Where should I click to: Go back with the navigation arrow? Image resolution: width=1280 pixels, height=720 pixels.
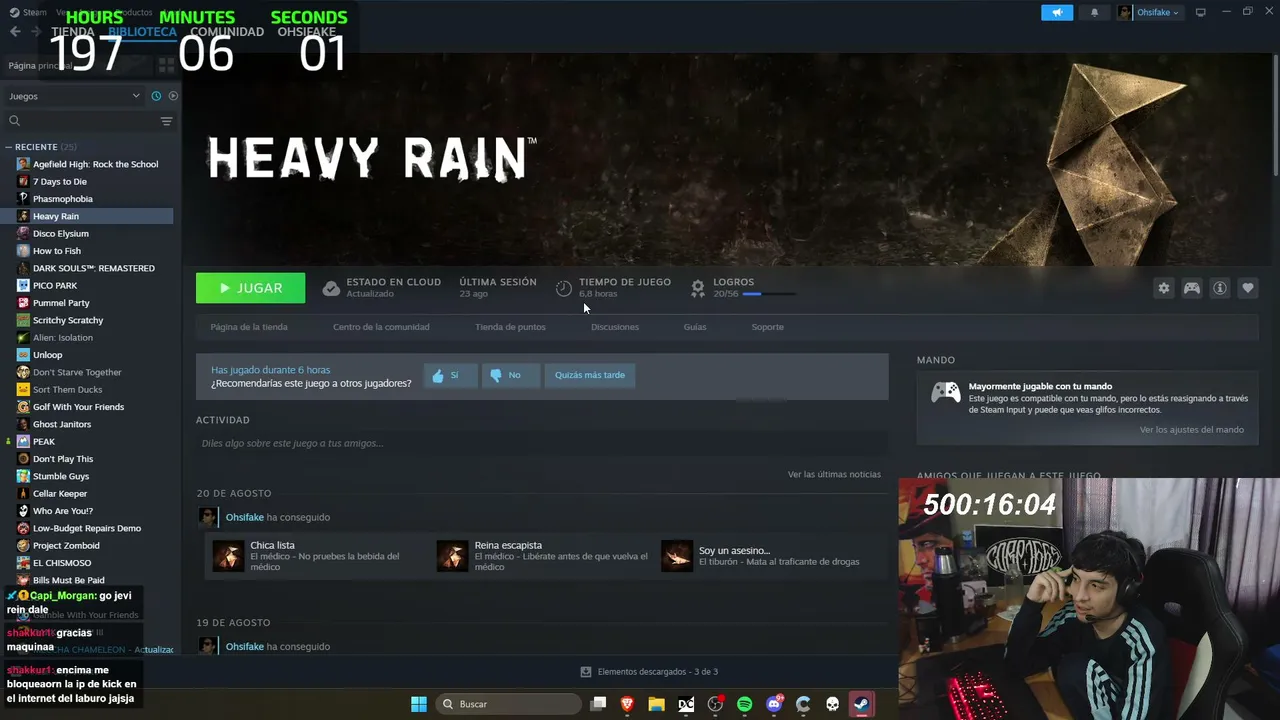(x=15, y=31)
